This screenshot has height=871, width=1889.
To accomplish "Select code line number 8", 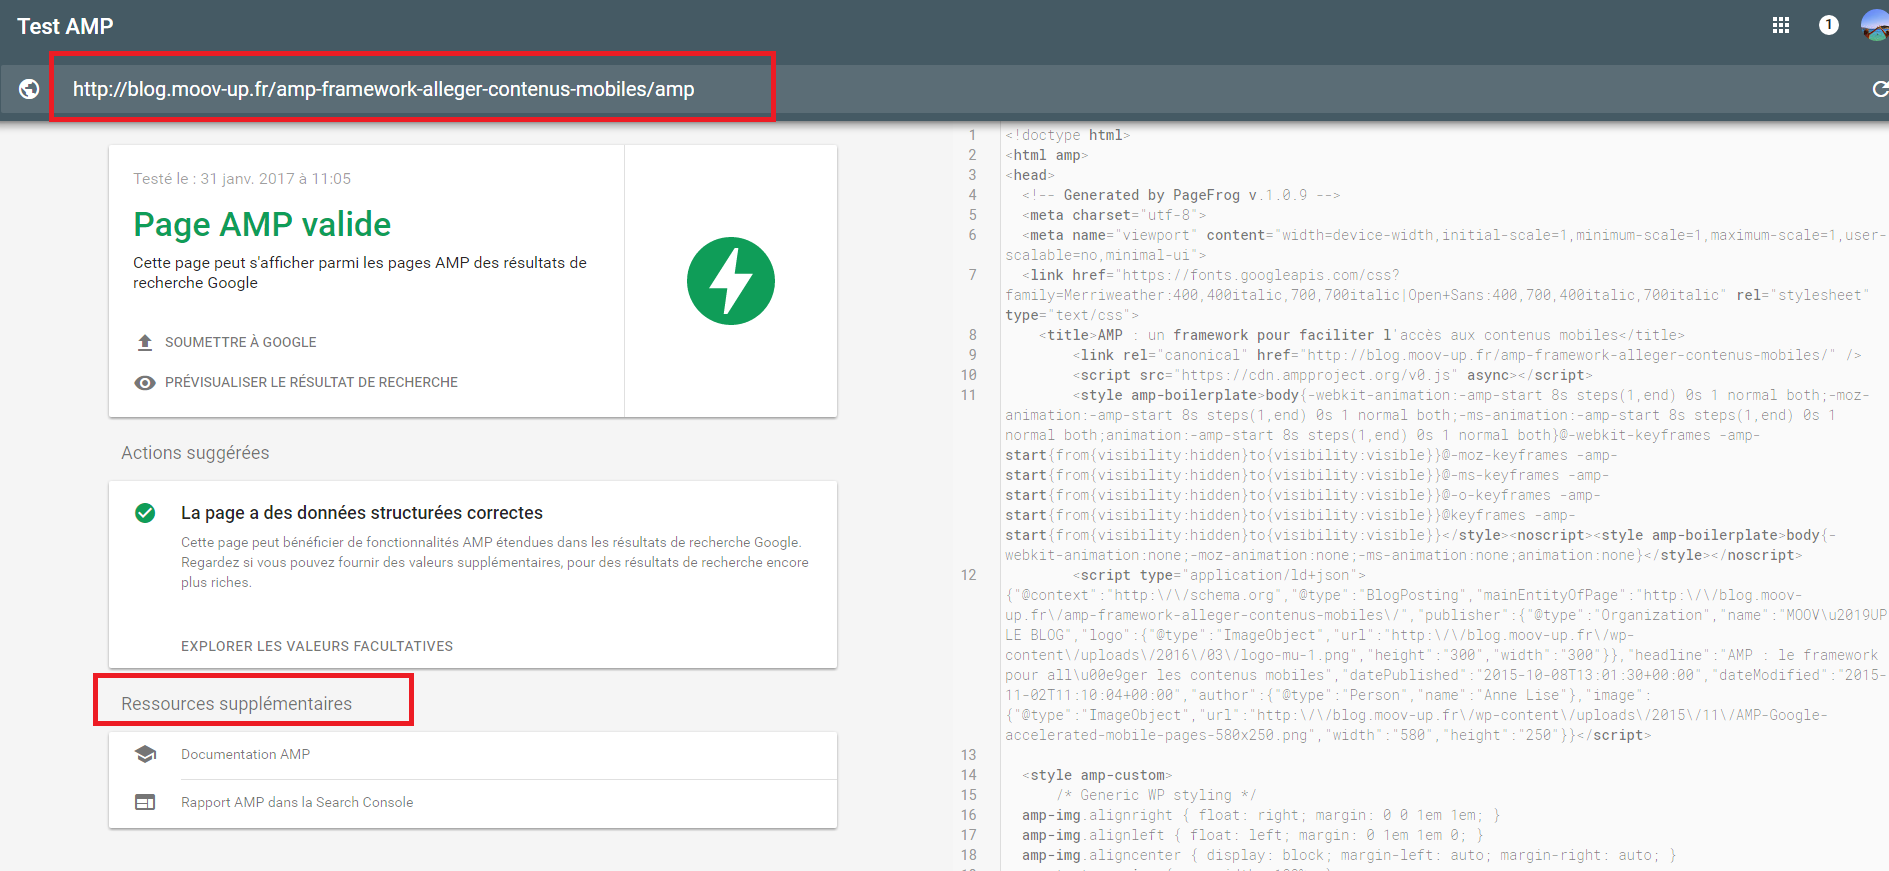I will click(x=972, y=335).
